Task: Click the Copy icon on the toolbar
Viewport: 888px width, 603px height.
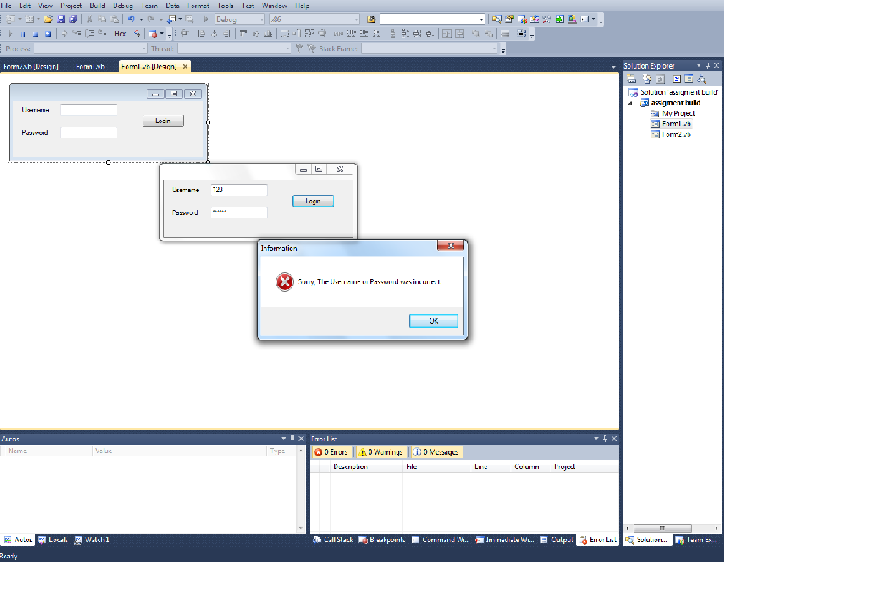Action: pyautogui.click(x=103, y=20)
